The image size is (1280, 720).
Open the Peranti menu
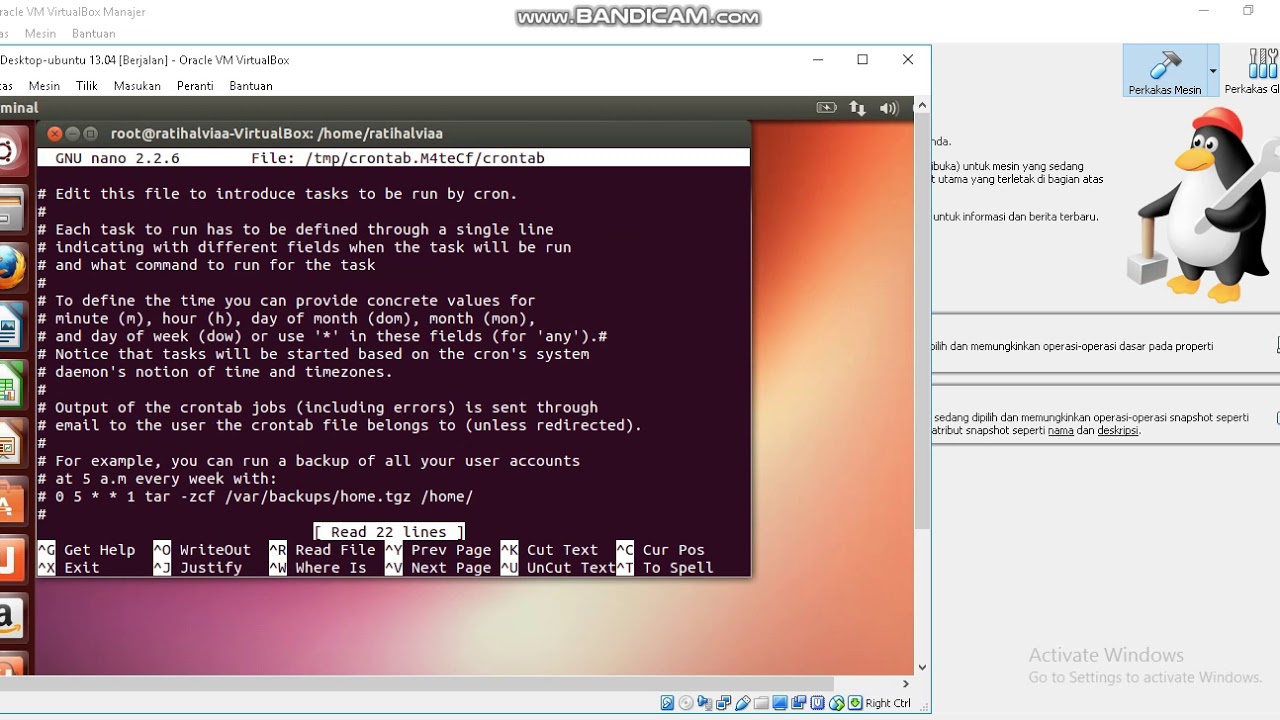tap(195, 86)
